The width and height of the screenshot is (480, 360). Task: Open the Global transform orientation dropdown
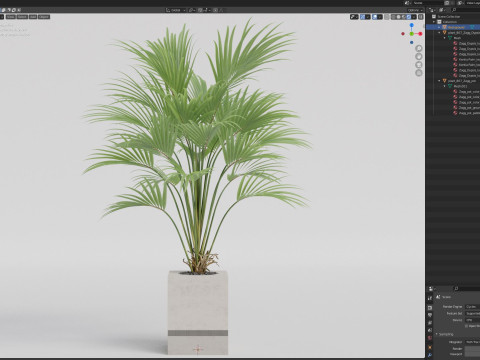click(176, 10)
